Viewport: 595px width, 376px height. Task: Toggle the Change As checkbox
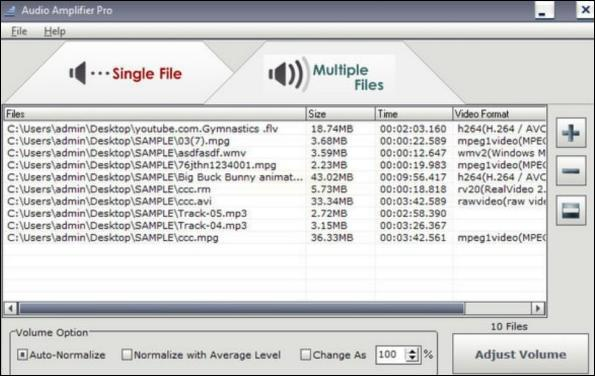305,355
